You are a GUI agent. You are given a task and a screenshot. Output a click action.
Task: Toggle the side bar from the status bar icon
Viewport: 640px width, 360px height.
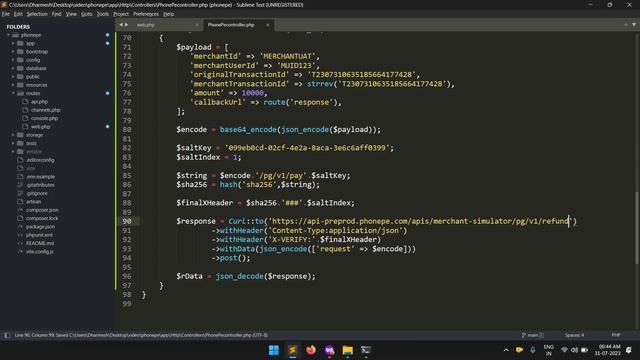point(7,335)
